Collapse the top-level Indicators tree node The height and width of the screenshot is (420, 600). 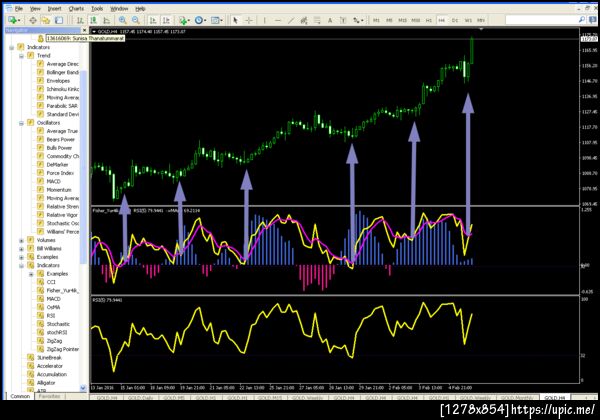(11, 47)
